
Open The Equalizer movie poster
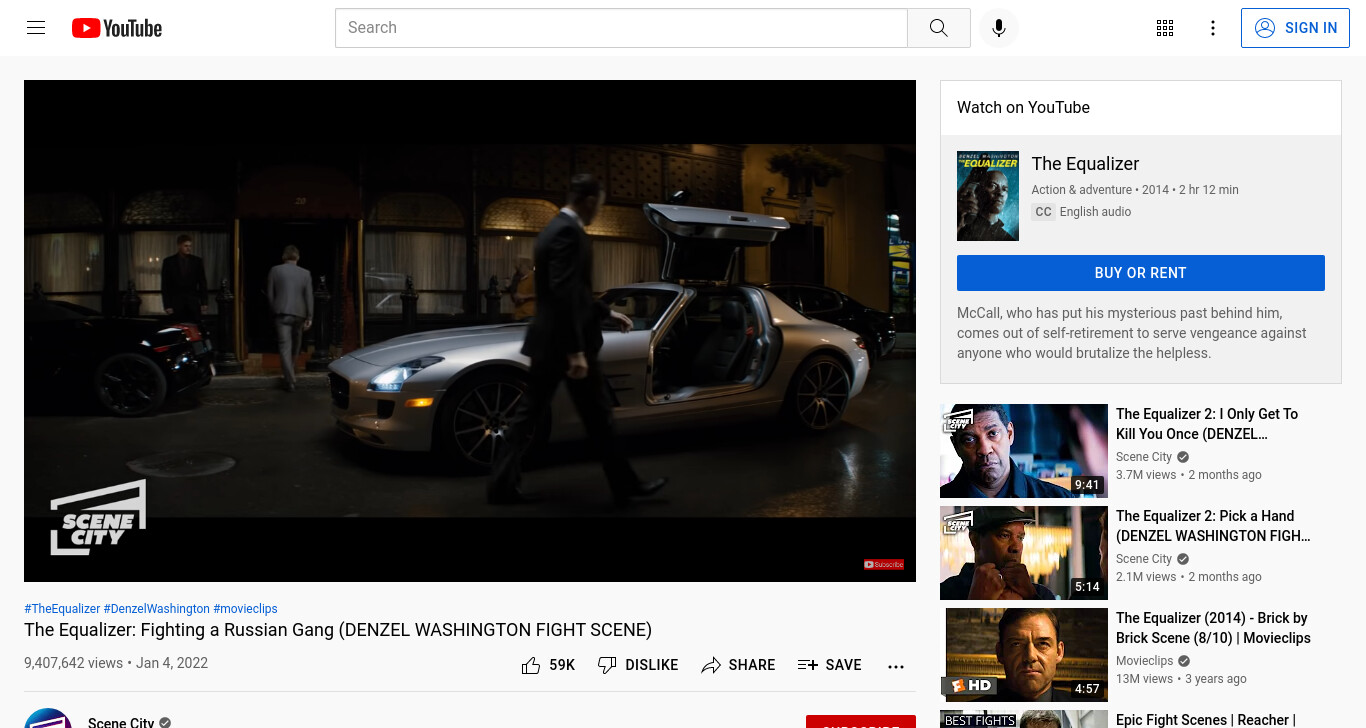(988, 196)
